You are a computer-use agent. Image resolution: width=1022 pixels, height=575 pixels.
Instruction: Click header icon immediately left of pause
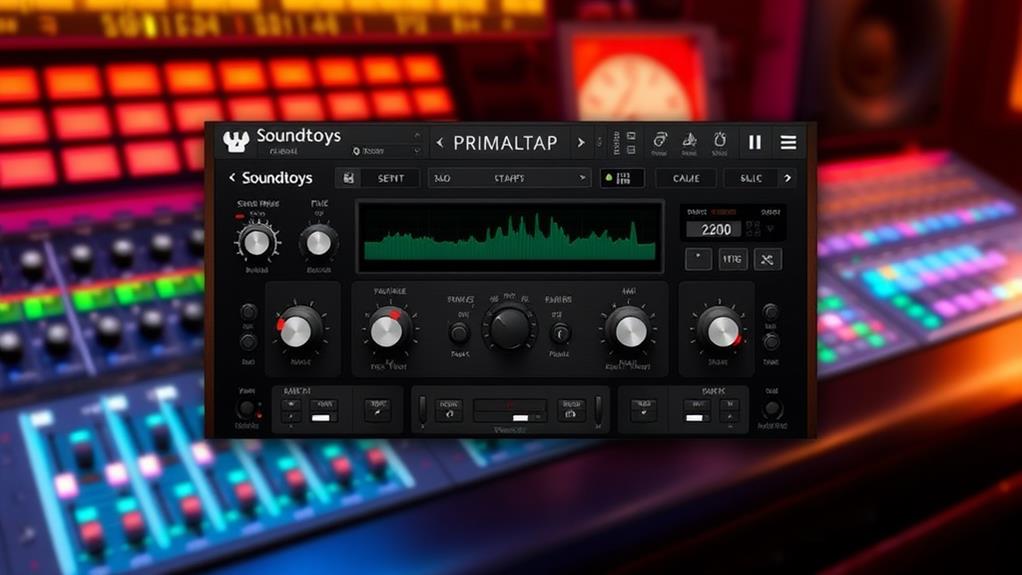tap(720, 143)
